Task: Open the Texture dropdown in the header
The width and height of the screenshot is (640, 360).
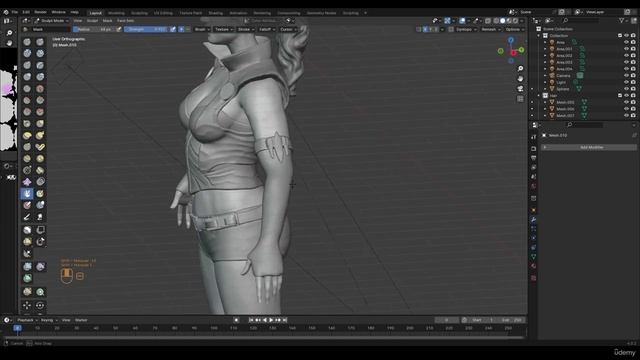Action: tap(224, 29)
